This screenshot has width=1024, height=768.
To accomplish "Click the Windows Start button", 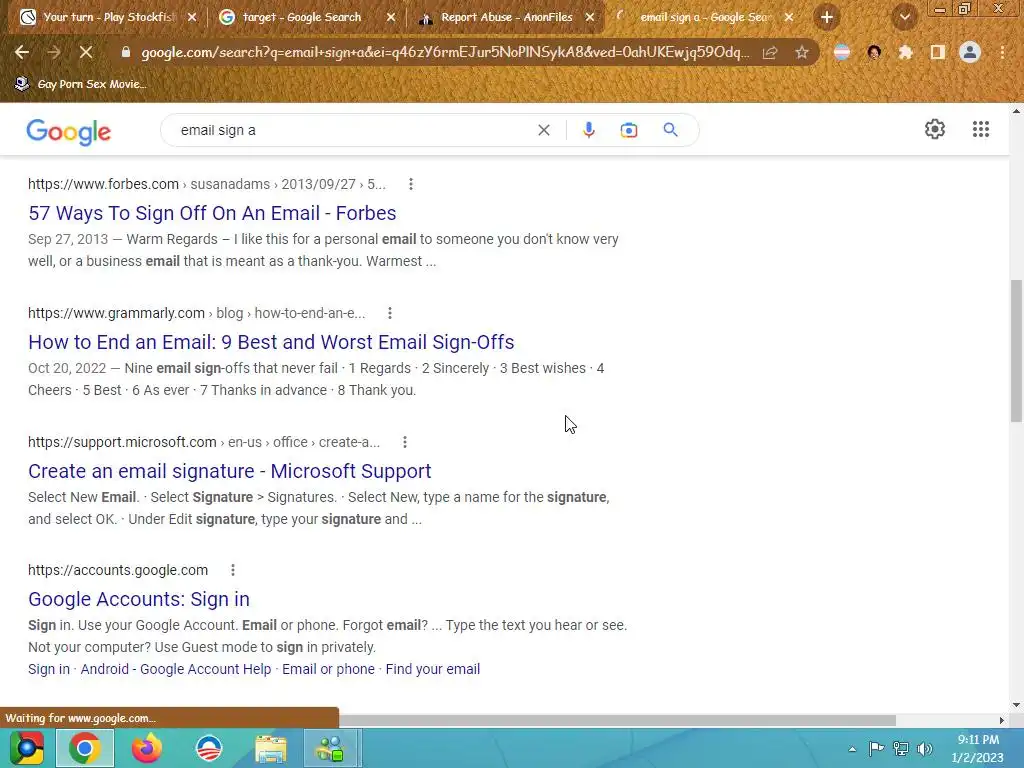I will point(27,748).
